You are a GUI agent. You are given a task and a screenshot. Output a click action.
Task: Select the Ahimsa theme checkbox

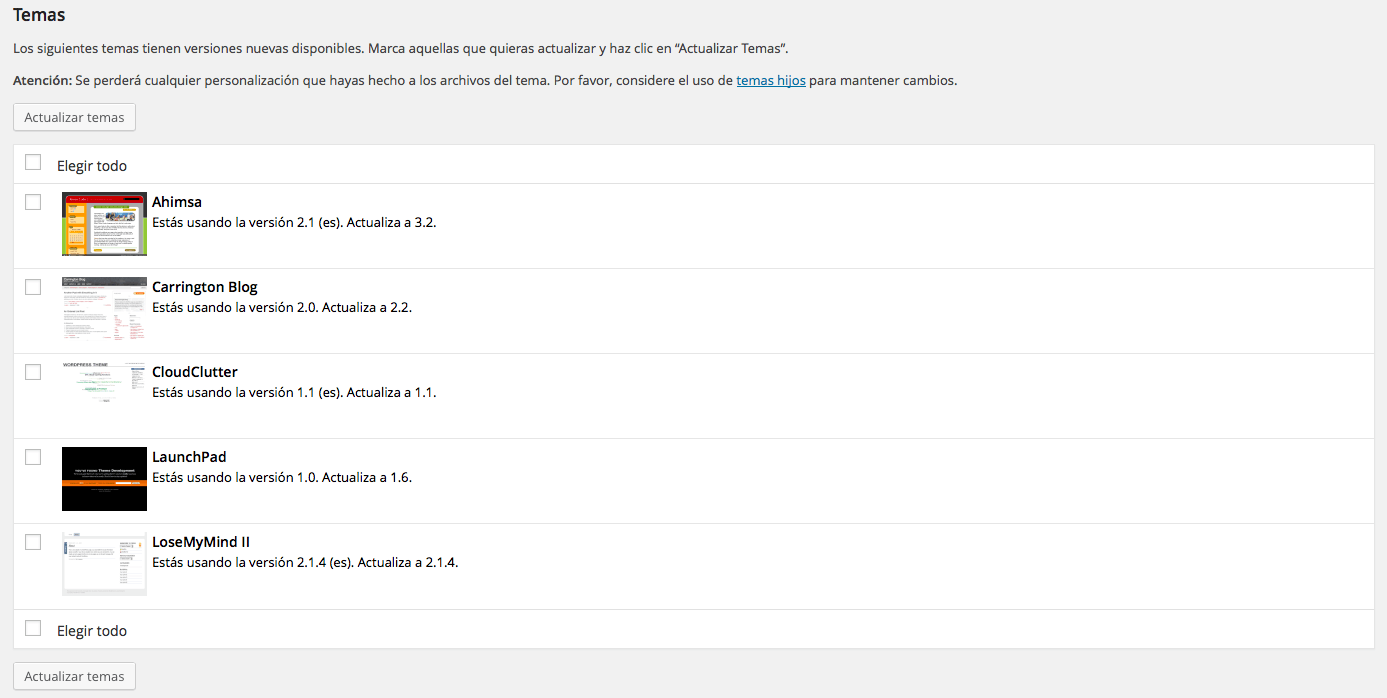tap(33, 202)
